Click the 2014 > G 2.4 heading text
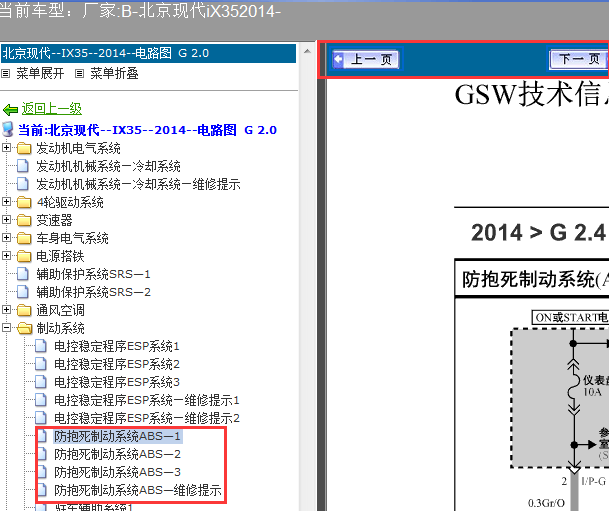The width and height of the screenshot is (609, 511). tap(538, 233)
